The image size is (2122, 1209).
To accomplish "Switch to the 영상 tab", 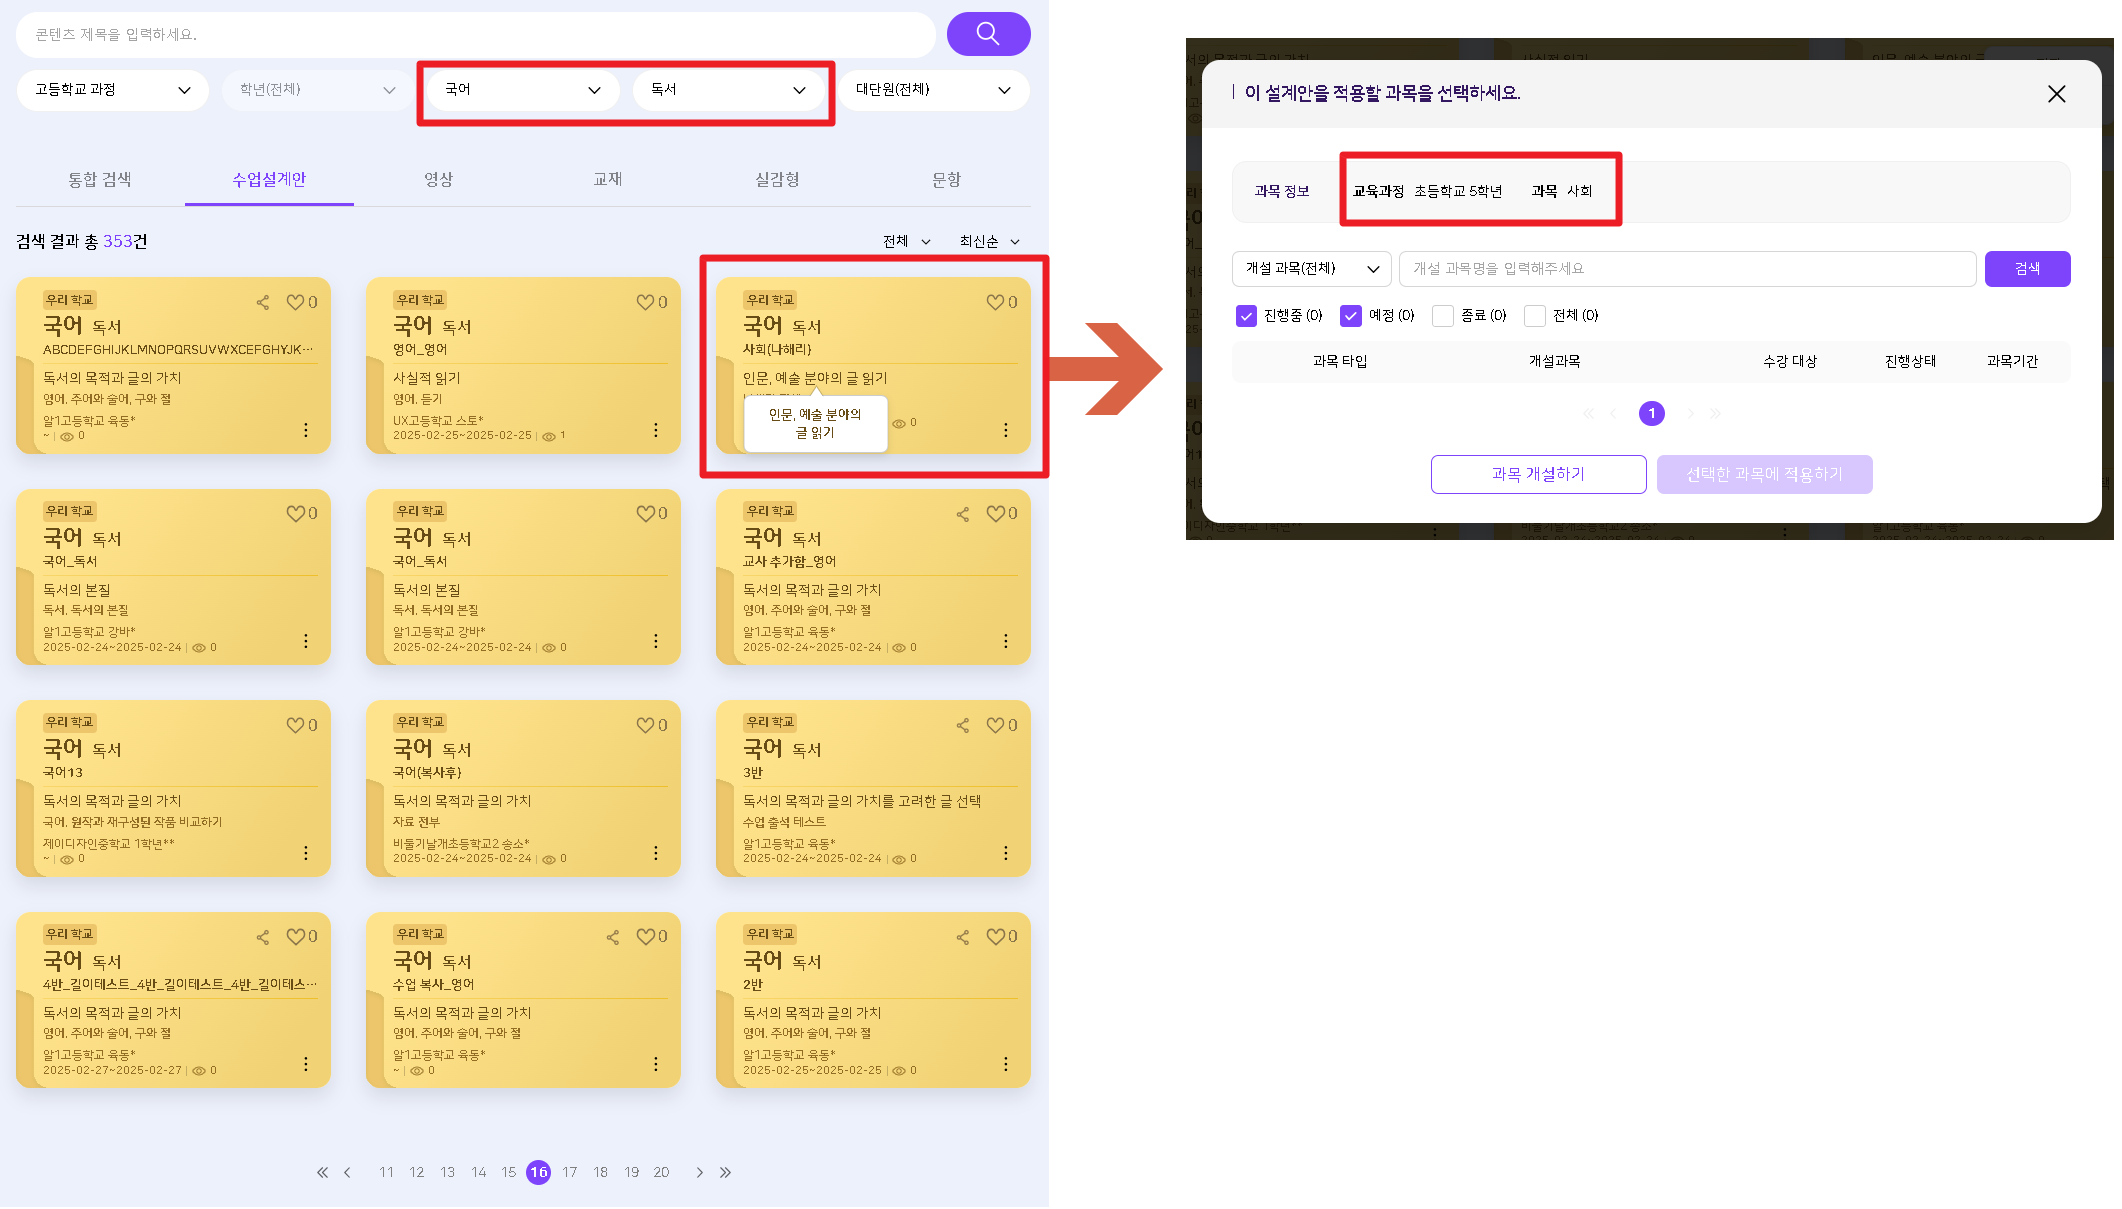I will click(x=438, y=179).
